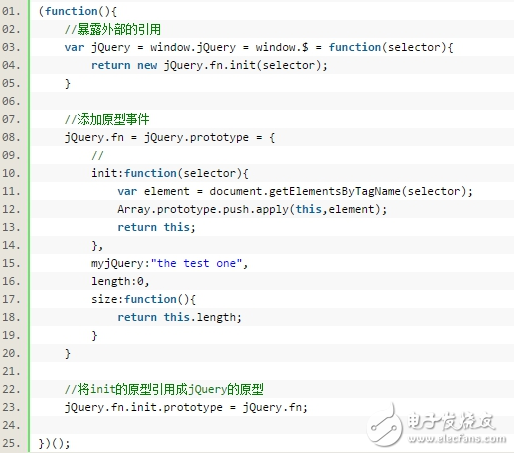The height and width of the screenshot is (455, 514).
Task: Click the init:function(selector) definition
Action: click(170, 173)
